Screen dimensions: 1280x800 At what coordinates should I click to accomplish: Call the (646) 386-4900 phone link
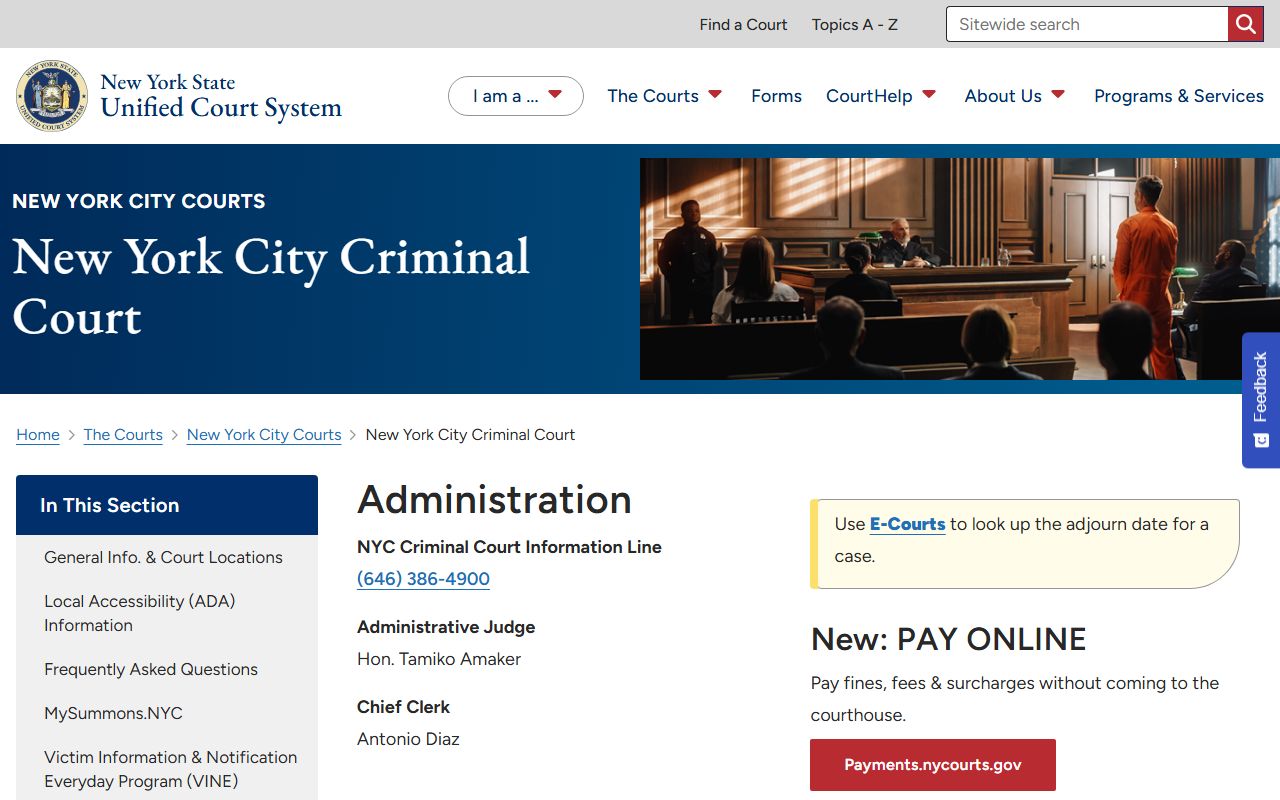coord(423,579)
